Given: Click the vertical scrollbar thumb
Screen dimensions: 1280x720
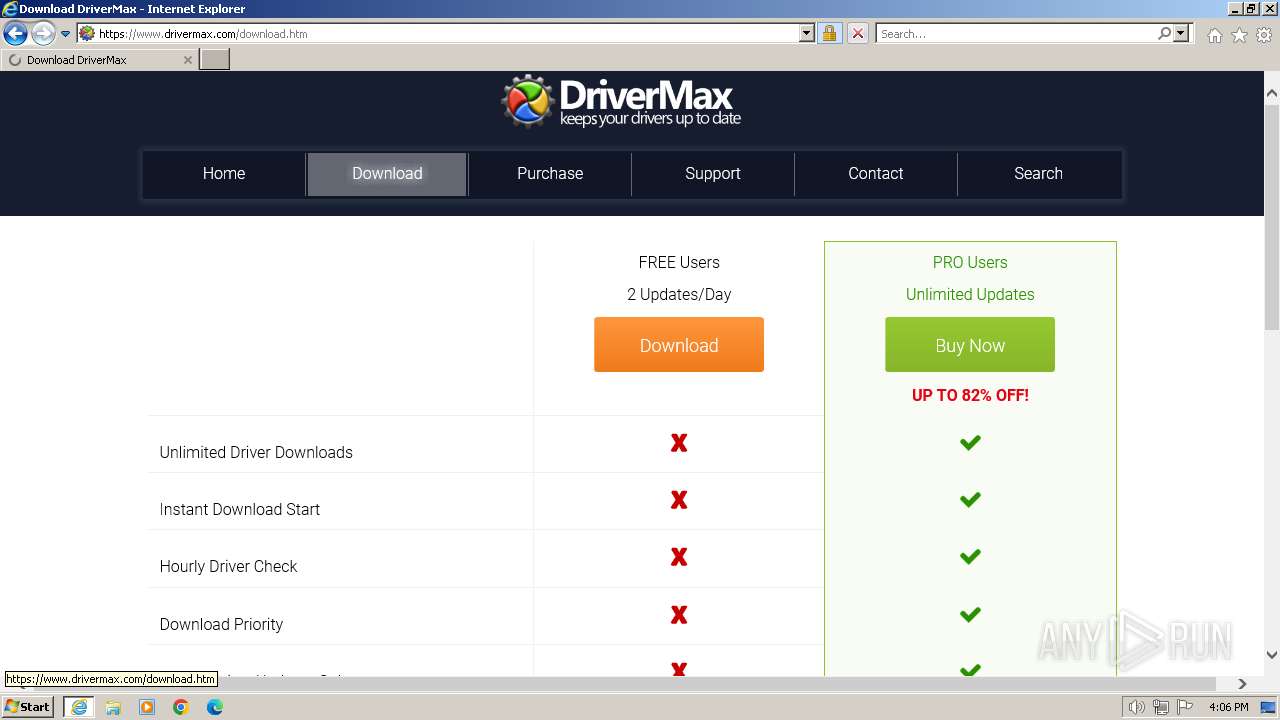Looking at the screenshot, I should click(1272, 219).
